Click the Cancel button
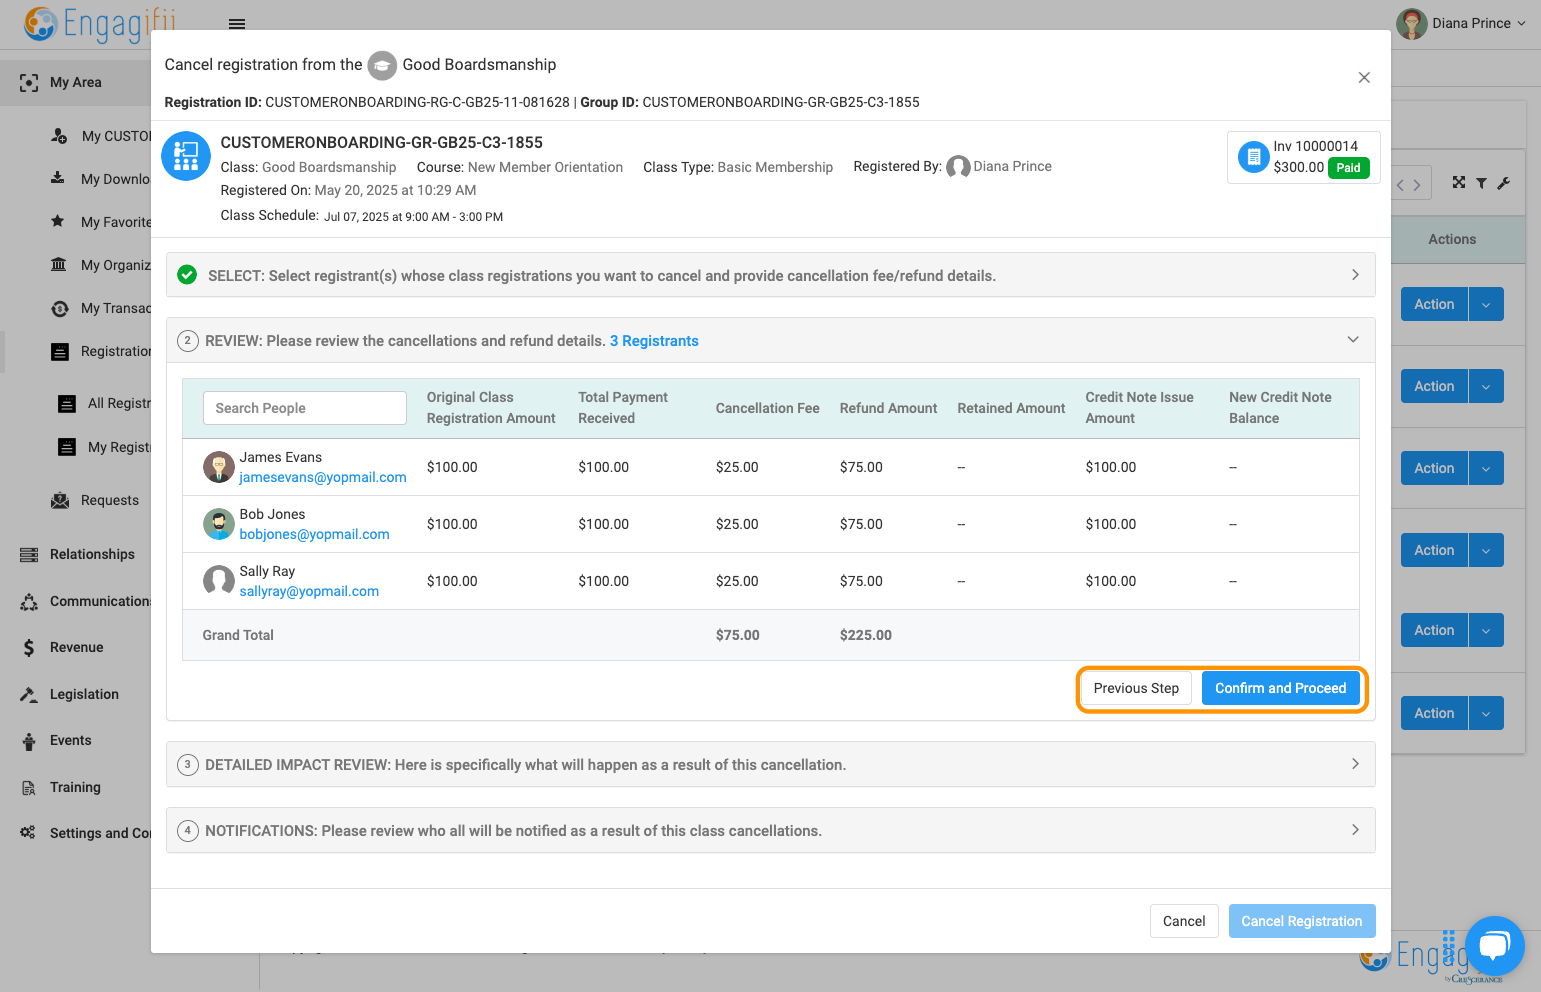1541x992 pixels. point(1184,921)
